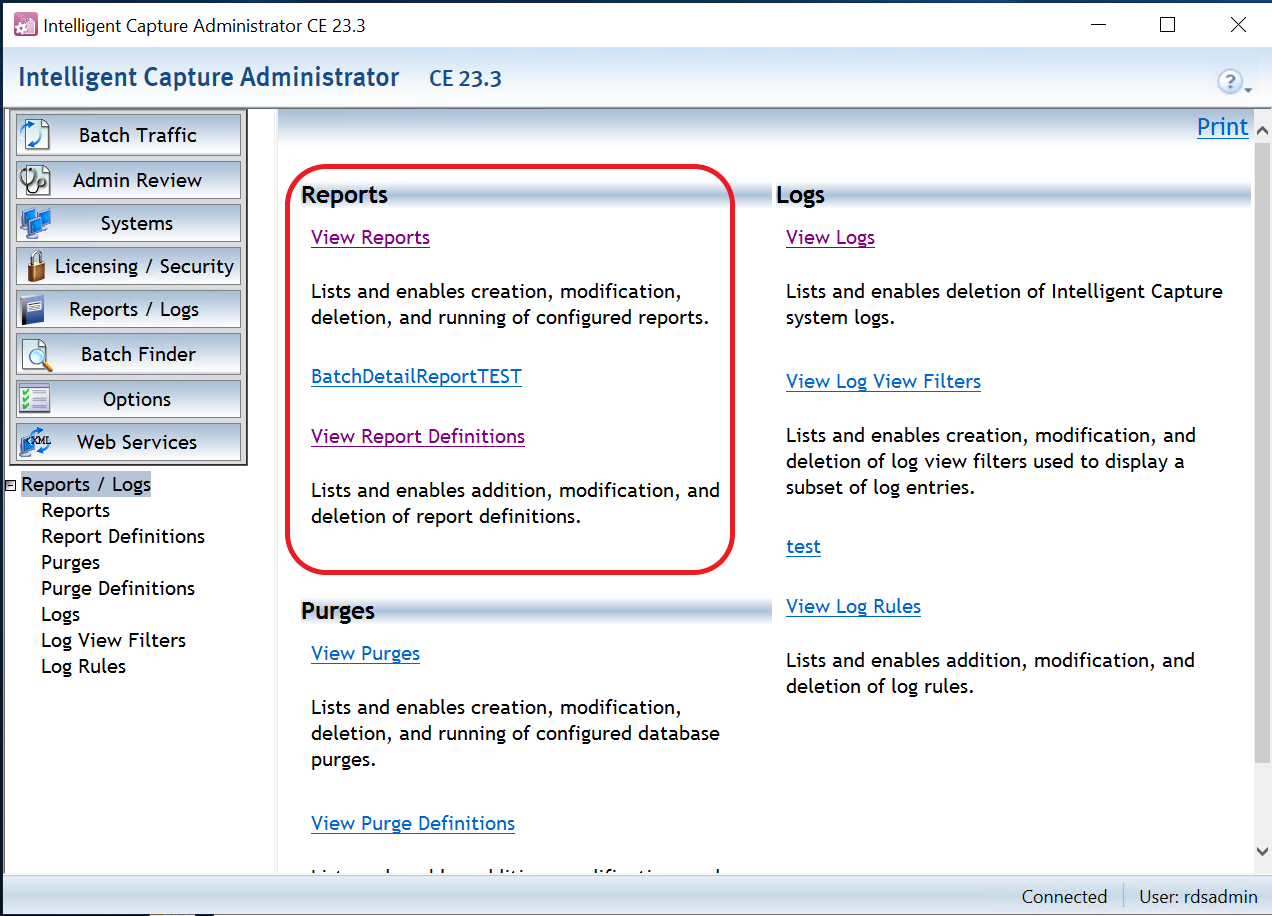
Task: Minimize the application window
Action: coord(1097,25)
